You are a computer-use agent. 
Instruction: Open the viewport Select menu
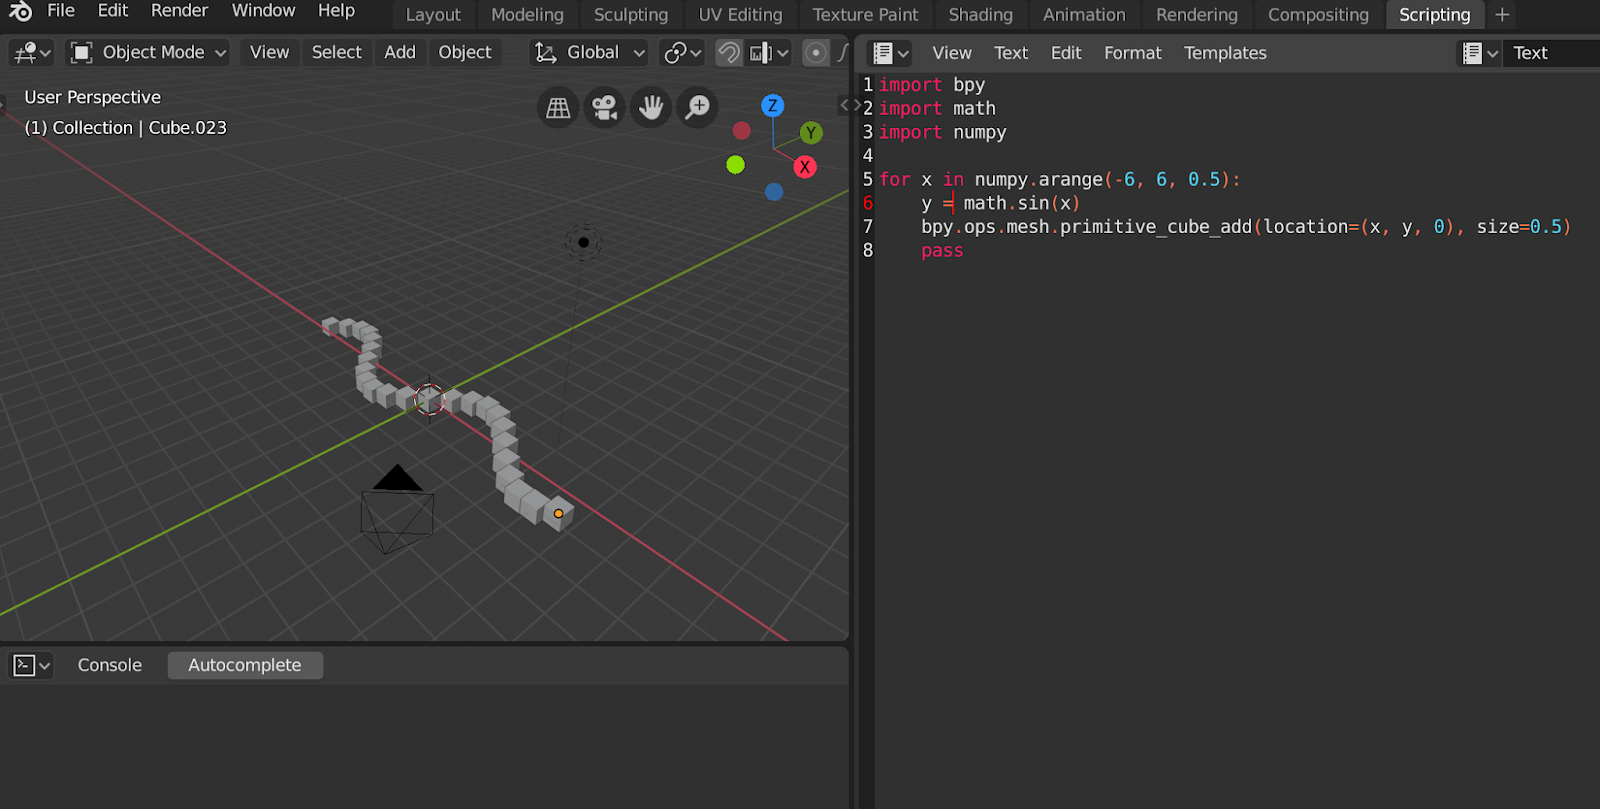(x=337, y=53)
